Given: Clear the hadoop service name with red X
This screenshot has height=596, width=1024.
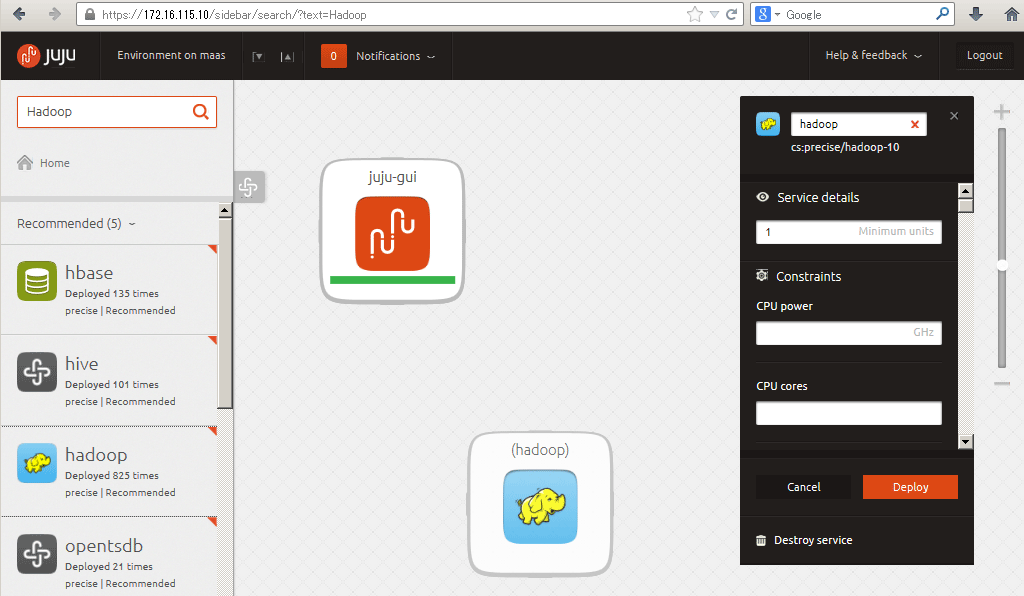Looking at the screenshot, I should [x=914, y=124].
